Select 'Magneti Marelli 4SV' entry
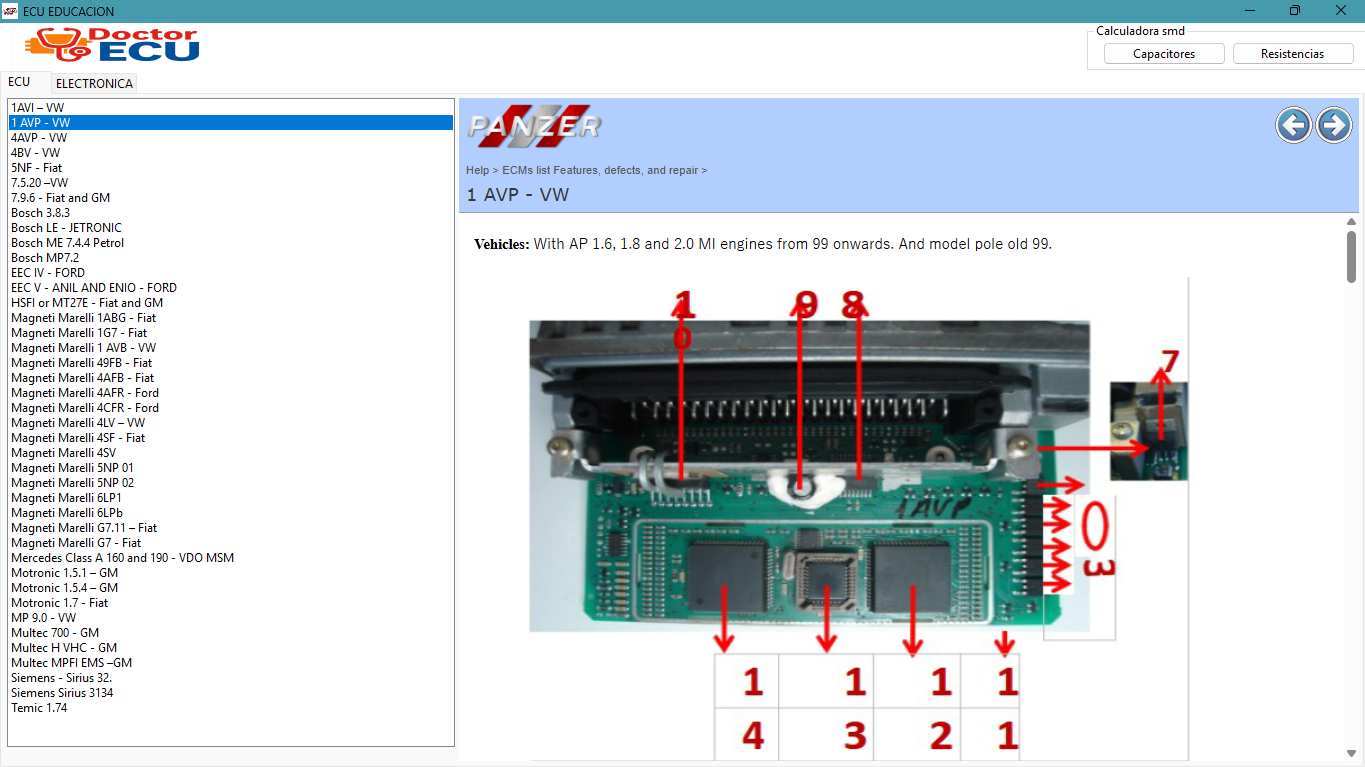Viewport: 1365px width, 767px height. point(231,452)
